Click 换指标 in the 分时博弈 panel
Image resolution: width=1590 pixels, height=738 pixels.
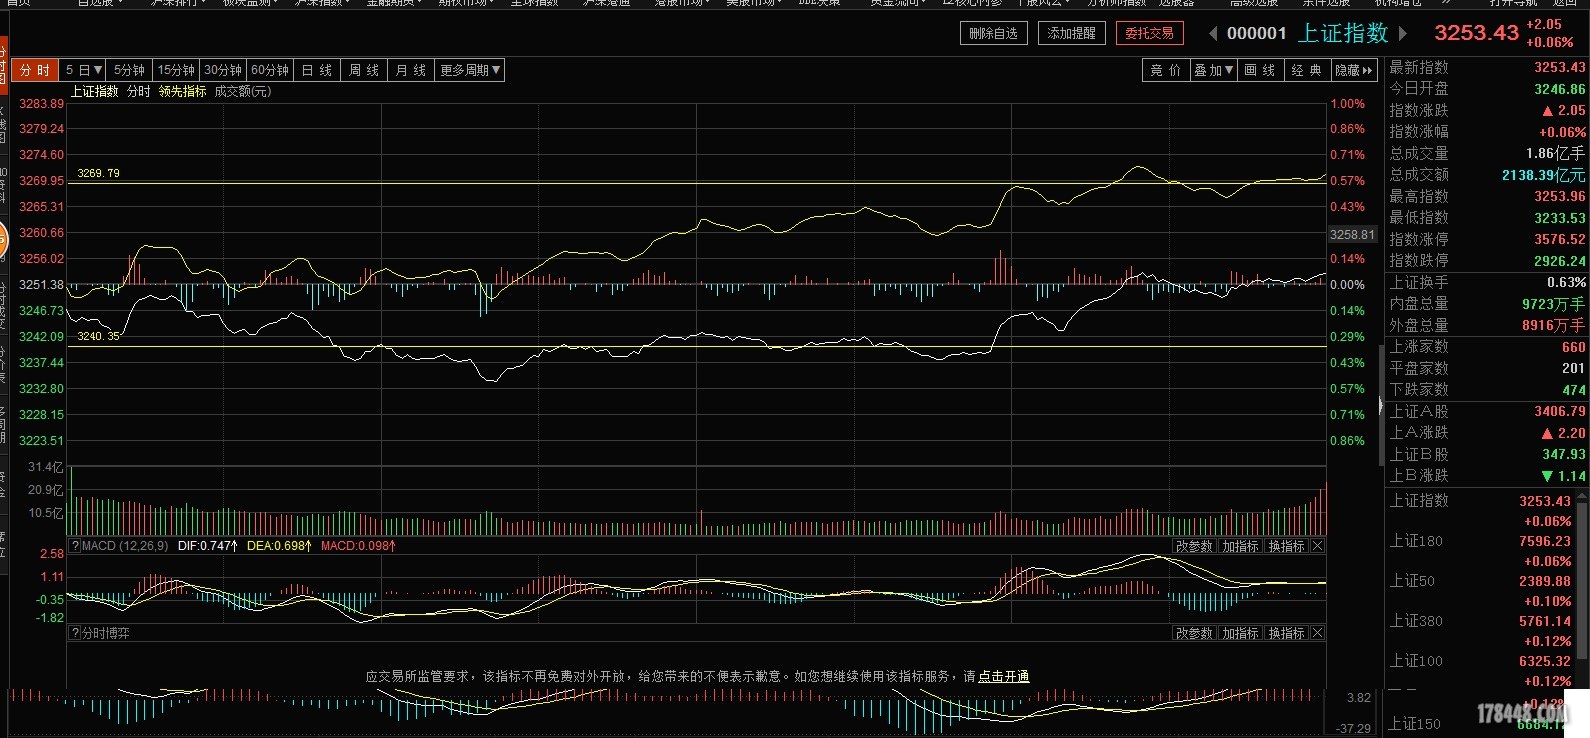click(1286, 633)
